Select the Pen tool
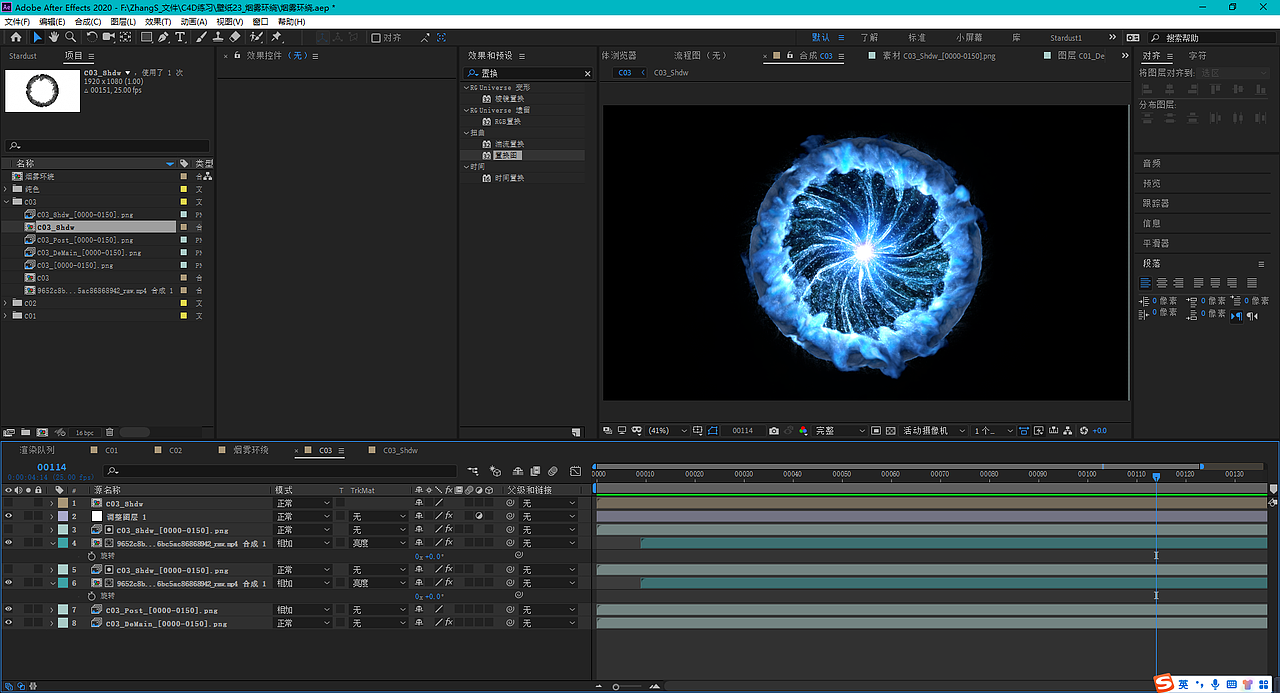The width and height of the screenshot is (1280, 693). coord(163,37)
